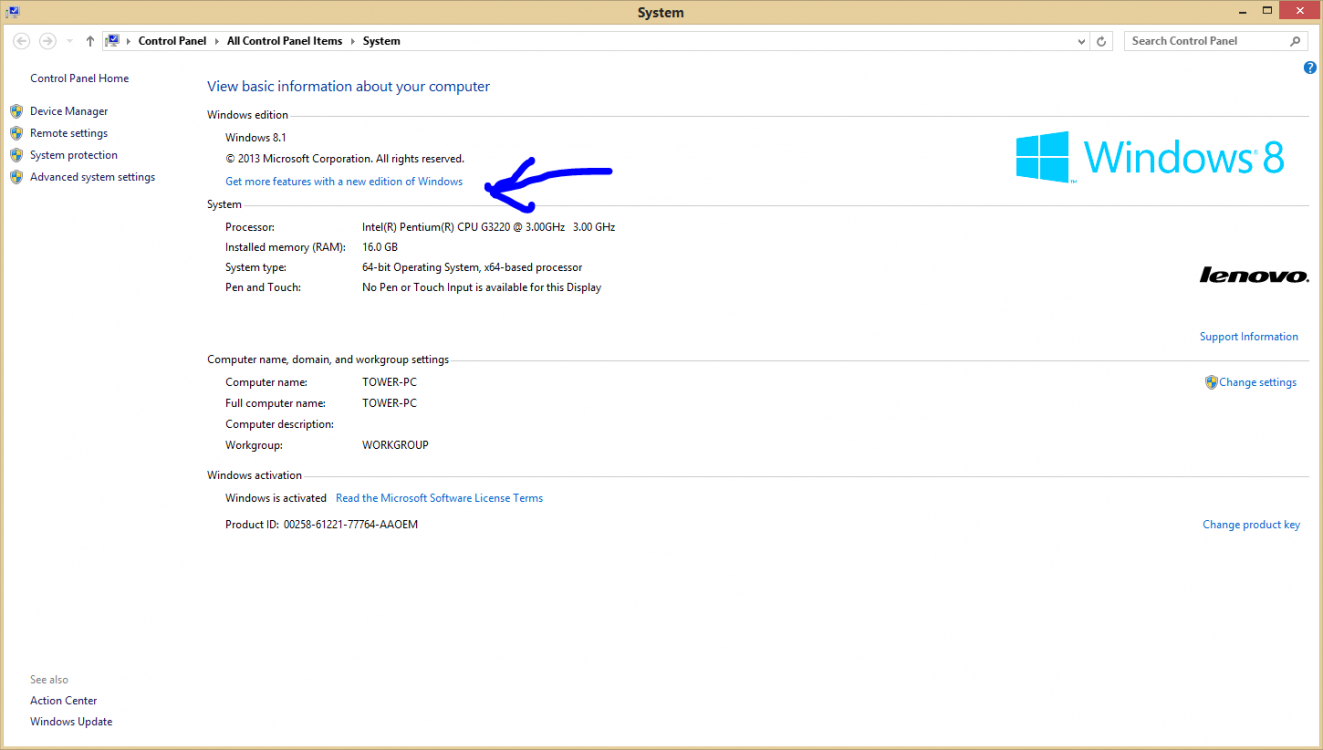Screen dimensions: 1323x750
Task: Click the shield icon beside Change settings
Action: pyautogui.click(x=1211, y=382)
